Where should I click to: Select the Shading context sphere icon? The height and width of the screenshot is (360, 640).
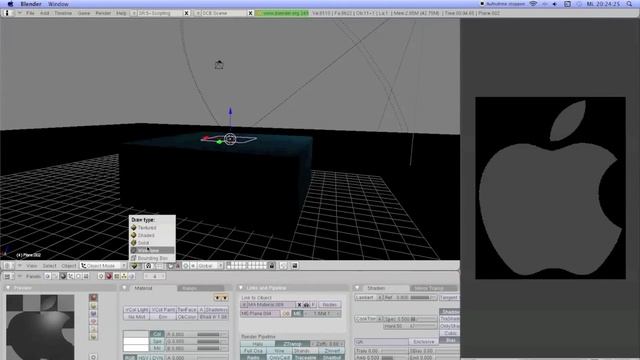pyautogui.click(x=63, y=276)
